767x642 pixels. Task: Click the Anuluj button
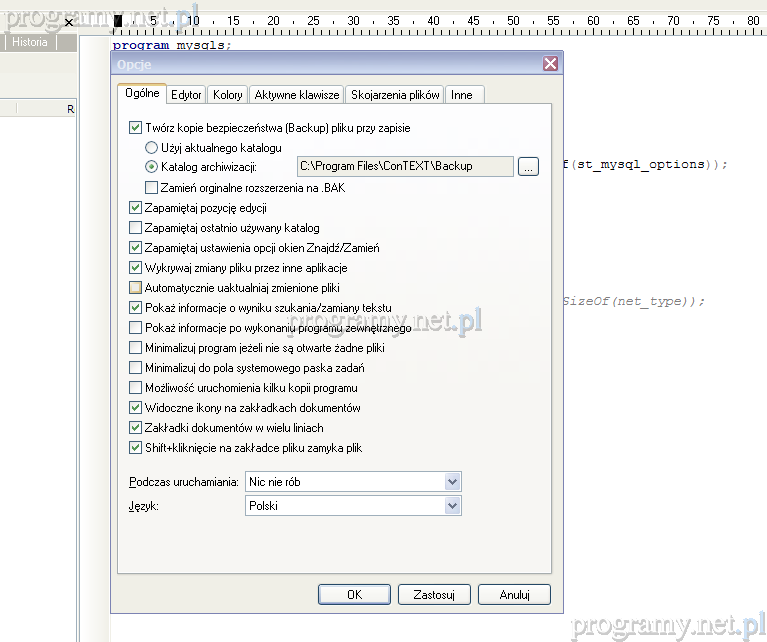pos(514,594)
